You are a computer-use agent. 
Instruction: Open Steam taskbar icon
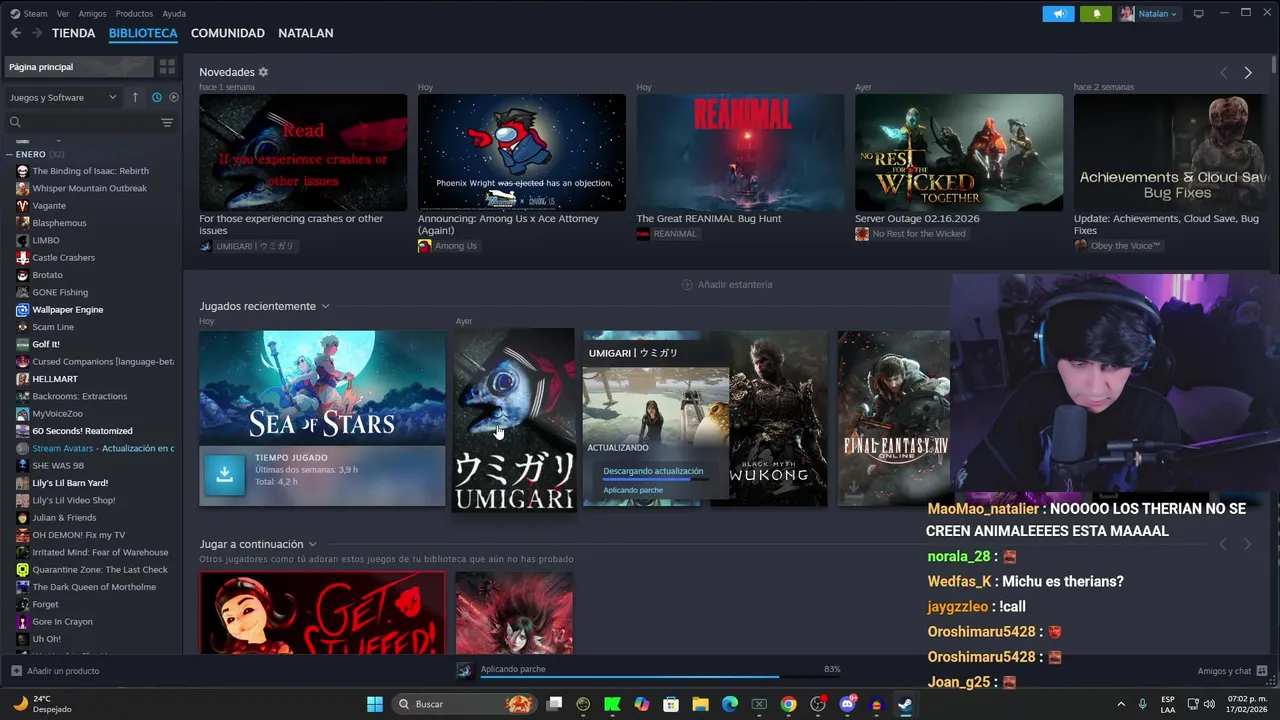pos(905,704)
